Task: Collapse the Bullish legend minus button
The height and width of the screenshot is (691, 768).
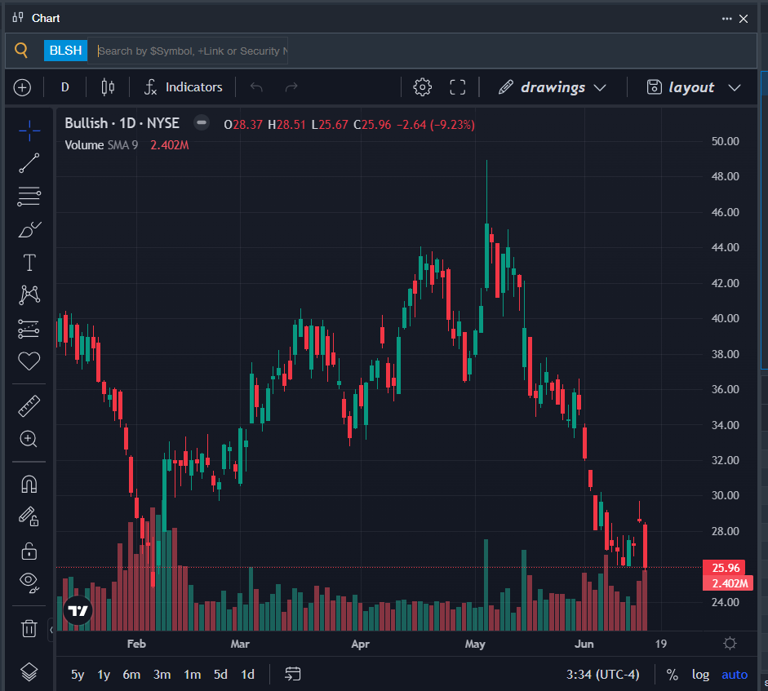Action: click(201, 122)
